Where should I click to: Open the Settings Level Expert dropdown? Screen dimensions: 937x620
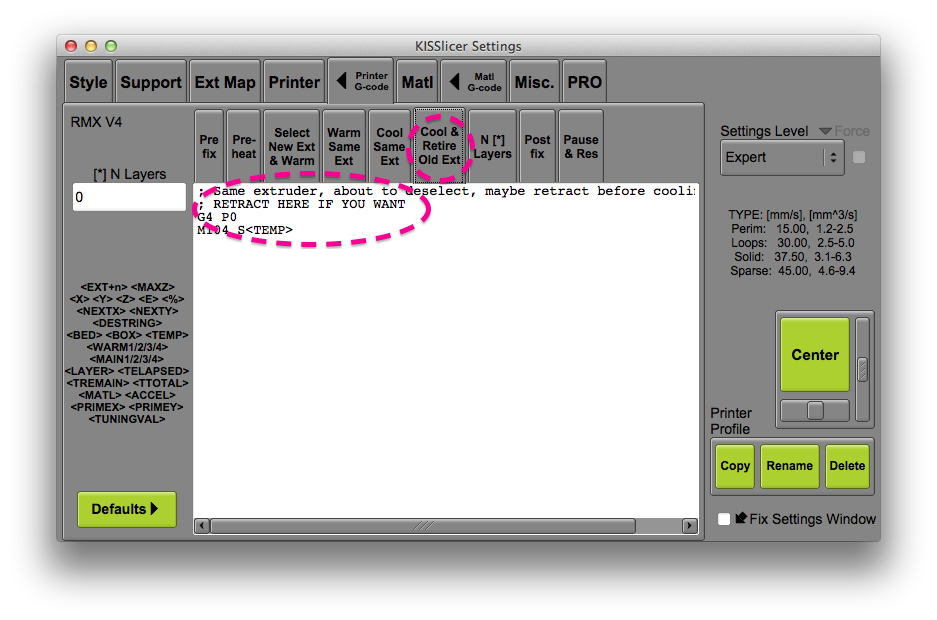pos(782,158)
